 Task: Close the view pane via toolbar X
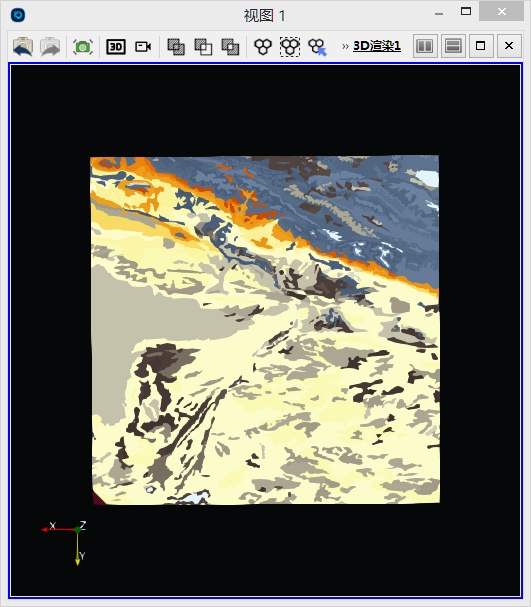click(x=509, y=46)
